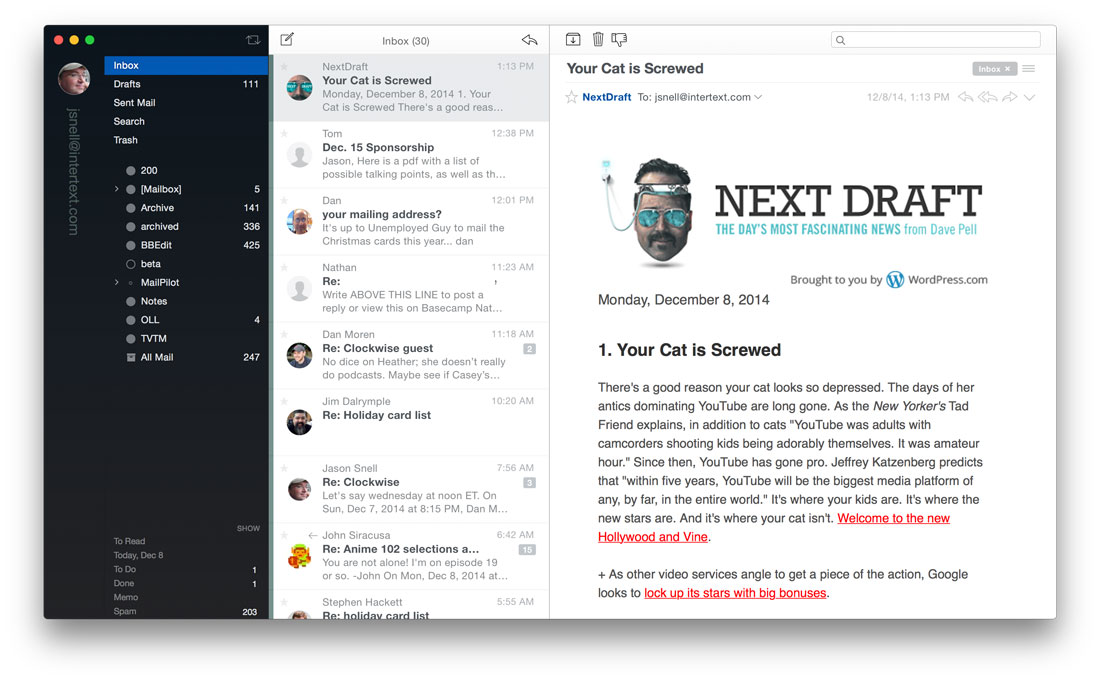Viewport: 1100px width, 681px height.
Task: Select Sent Mail in the sidebar
Action: [x=134, y=103]
